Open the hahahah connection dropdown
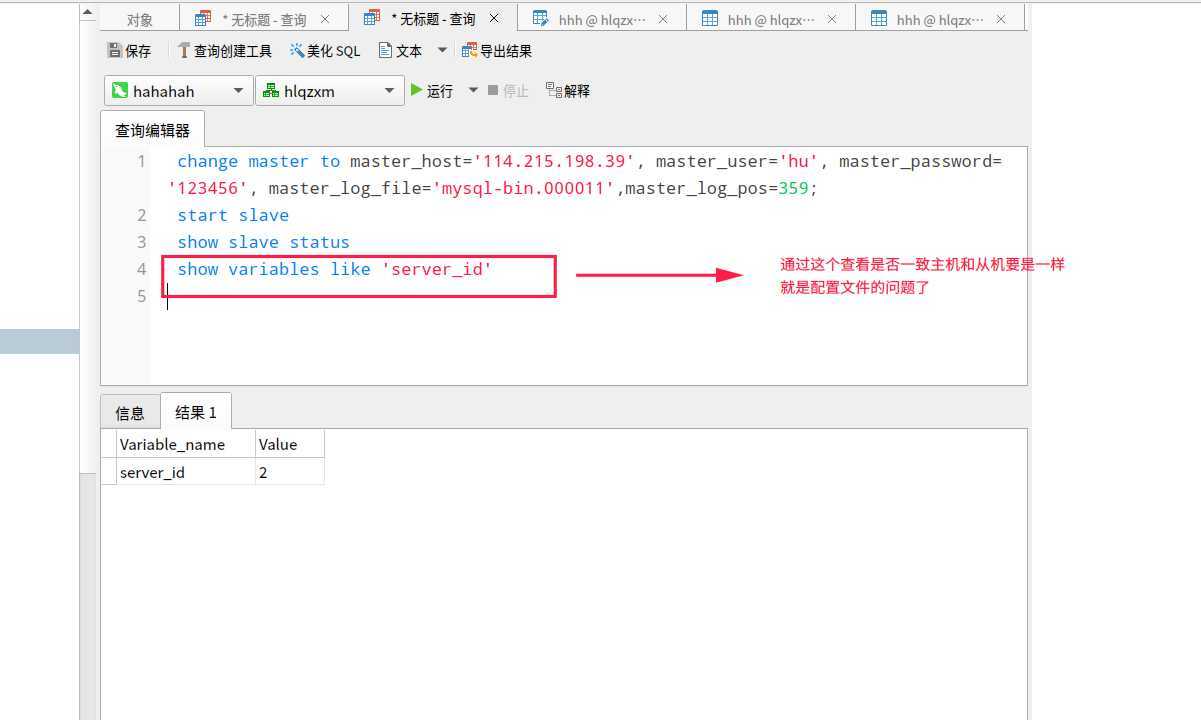This screenshot has width=1201, height=720. click(x=178, y=91)
